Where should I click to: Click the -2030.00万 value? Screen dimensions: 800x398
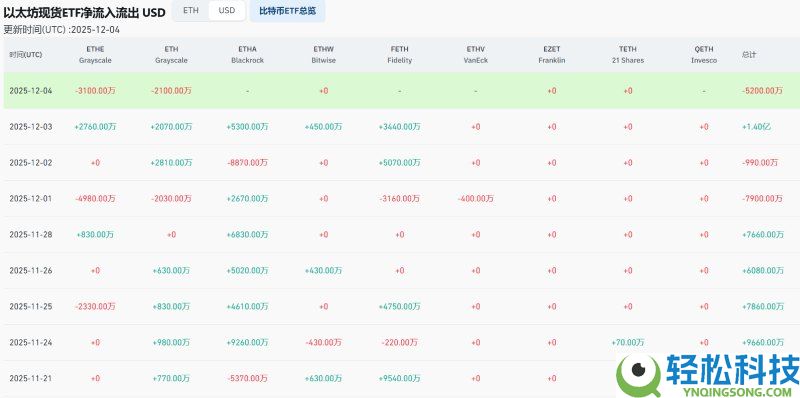pyautogui.click(x=171, y=198)
